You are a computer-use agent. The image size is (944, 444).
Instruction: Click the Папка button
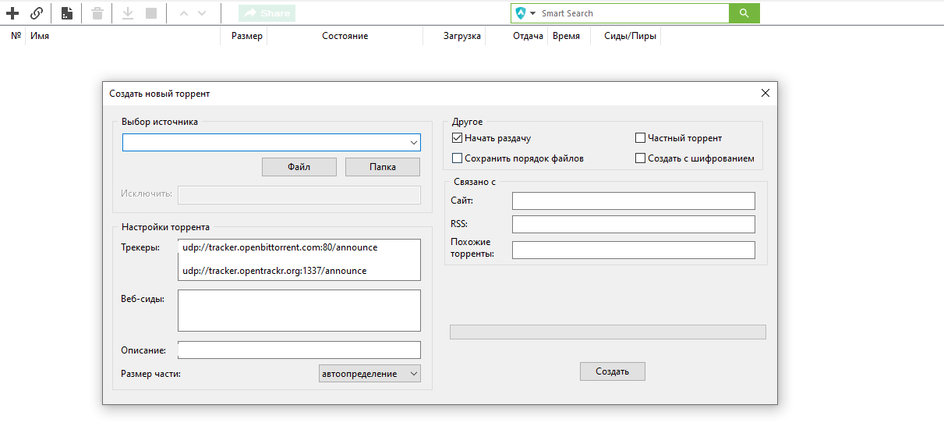point(382,167)
